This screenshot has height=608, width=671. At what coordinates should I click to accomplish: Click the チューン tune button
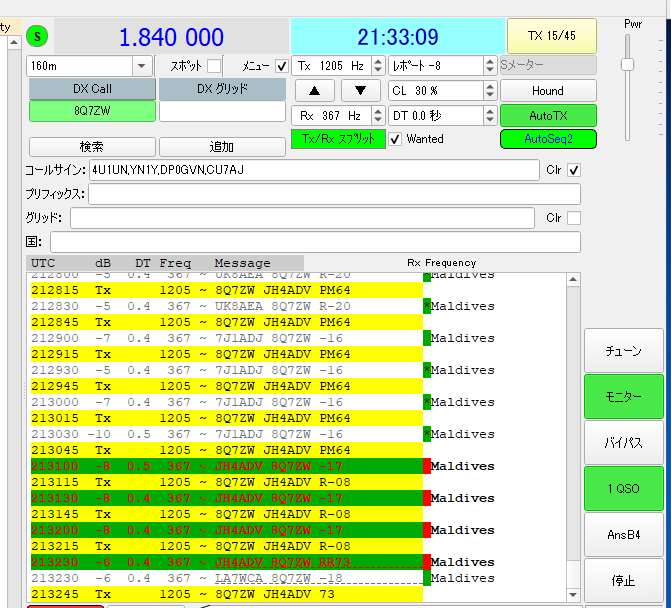click(x=623, y=351)
